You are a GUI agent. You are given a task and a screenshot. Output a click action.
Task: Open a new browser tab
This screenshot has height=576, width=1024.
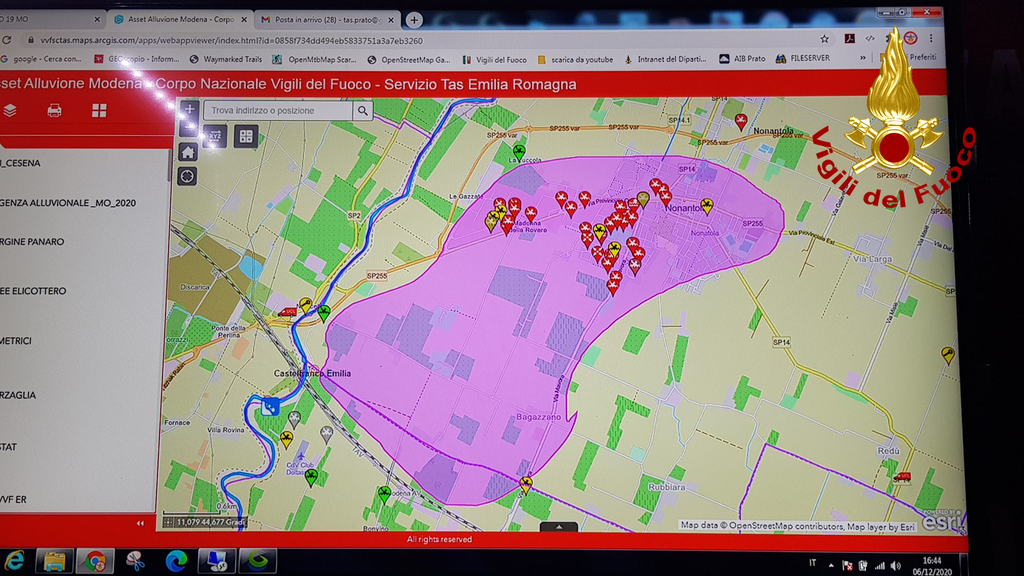(414, 20)
